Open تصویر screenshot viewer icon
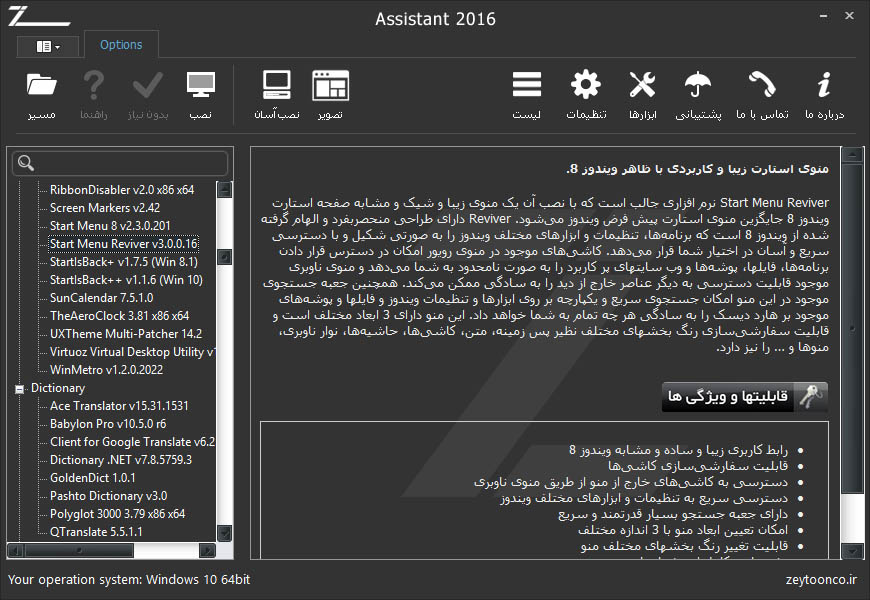 [331, 85]
